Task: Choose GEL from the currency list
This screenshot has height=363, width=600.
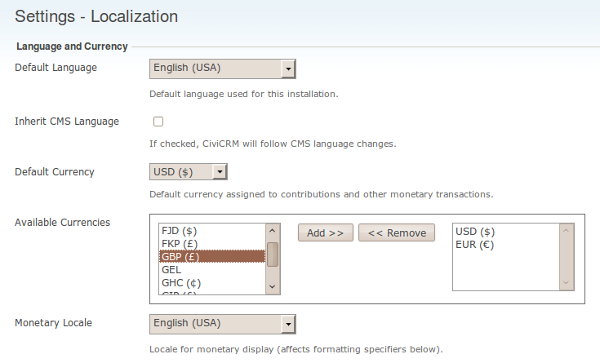Action: point(212,270)
